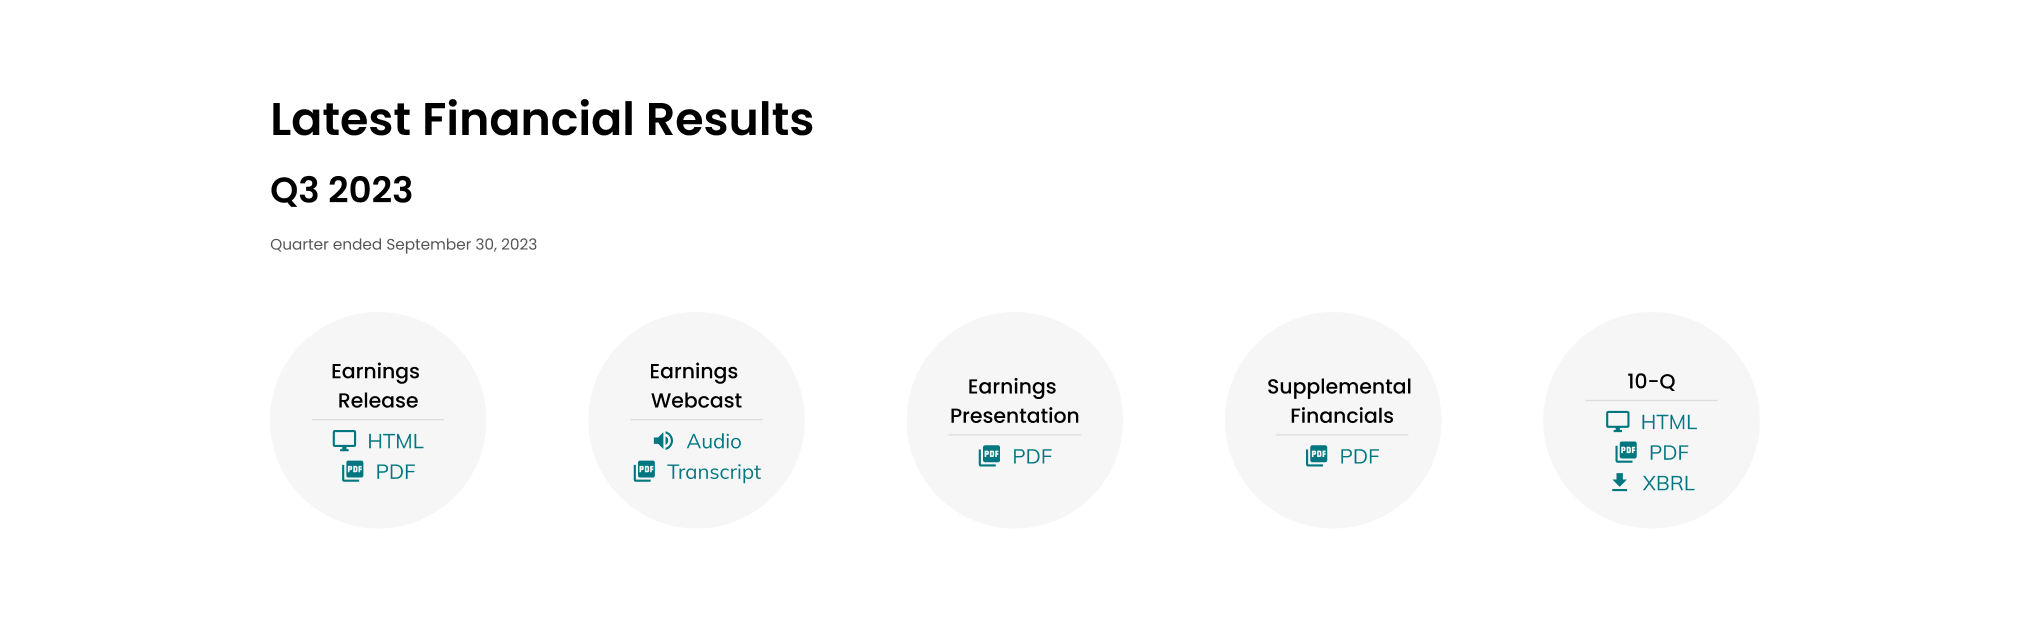Click the Latest Financial Results heading
Image resolution: width=2028 pixels, height=620 pixels.
point(542,119)
